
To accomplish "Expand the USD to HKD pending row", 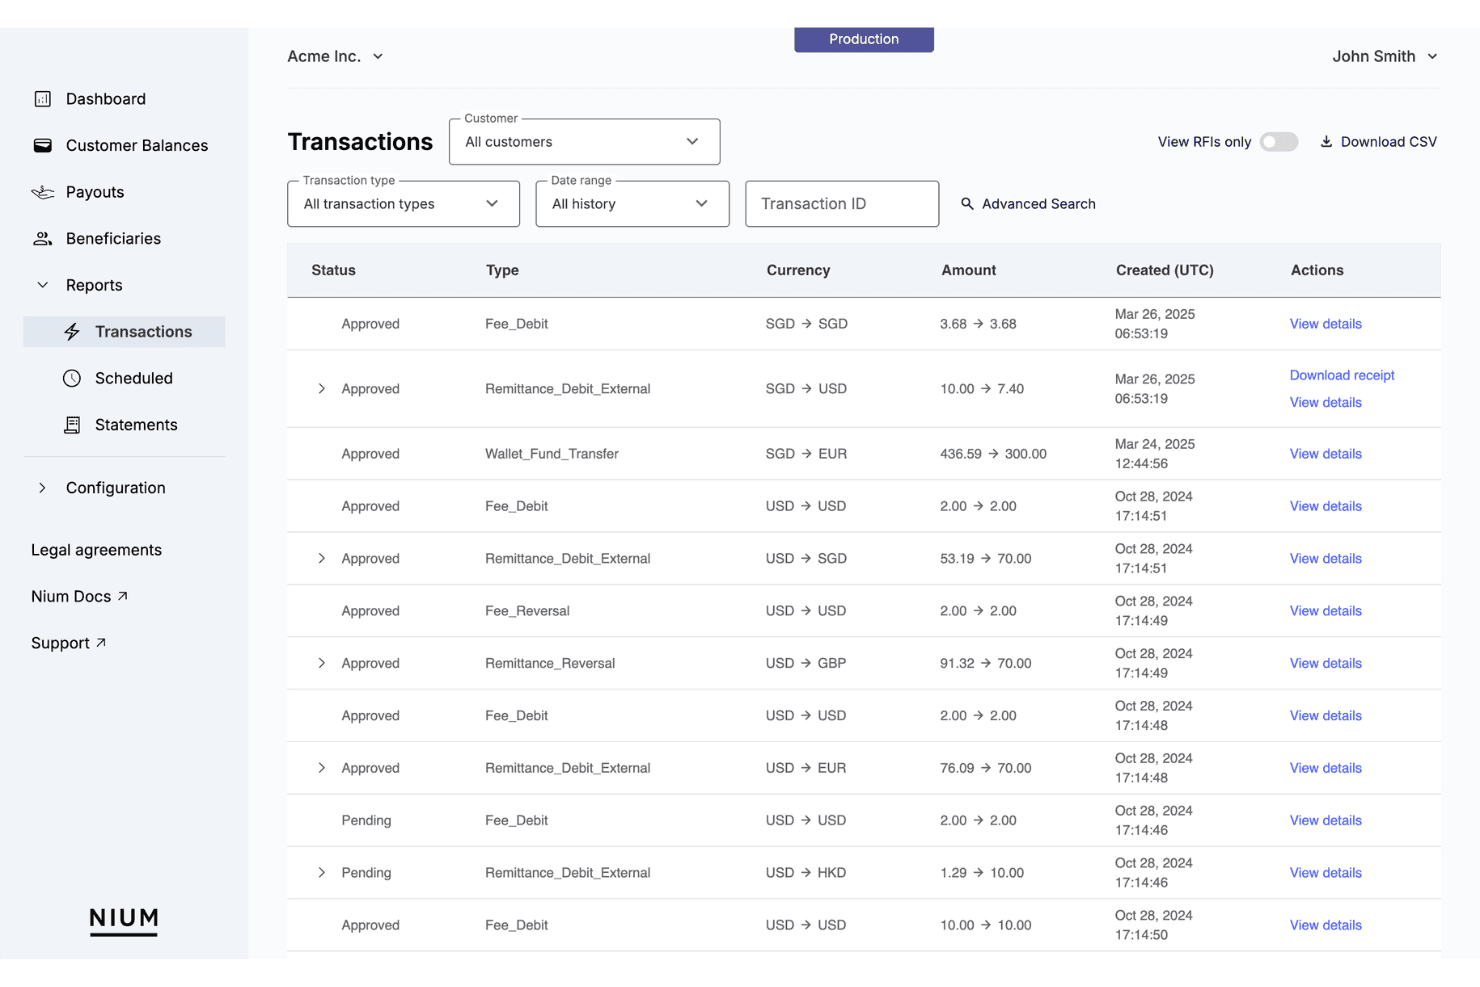I will (321, 873).
